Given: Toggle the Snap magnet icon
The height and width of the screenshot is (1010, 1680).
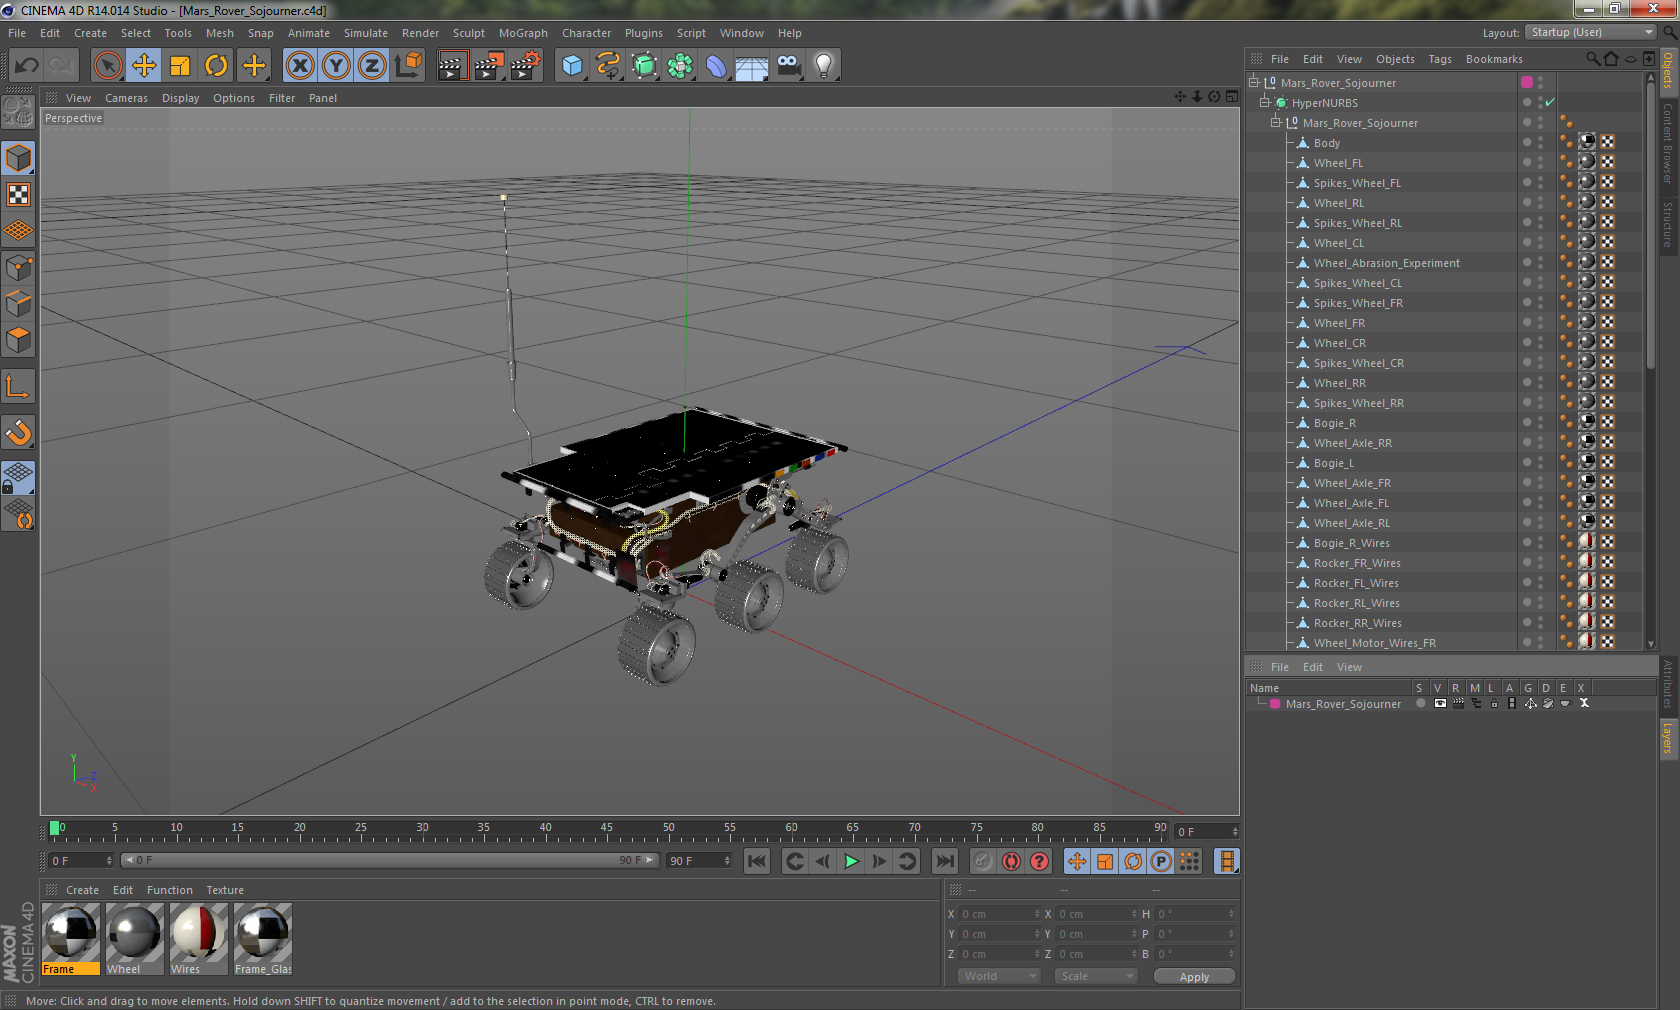Looking at the screenshot, I should (x=18, y=433).
